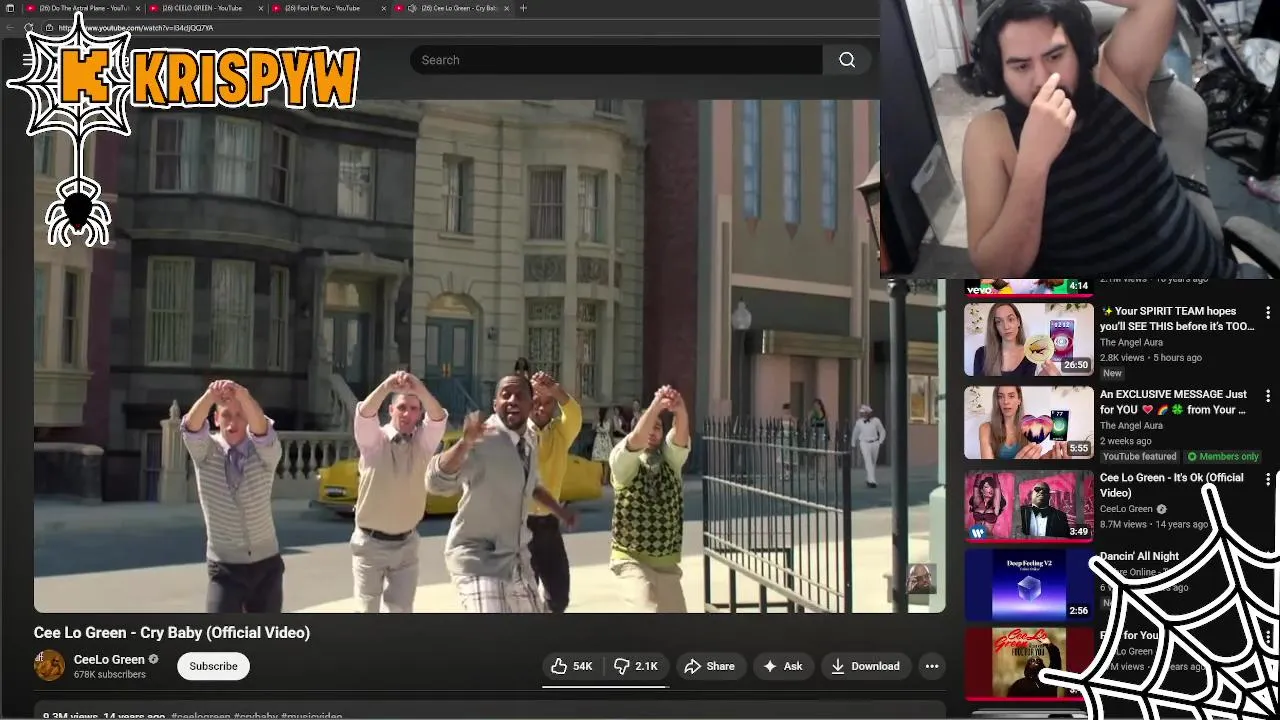This screenshot has height=720, width=1280.
Task: Click 2.8K views 5 hours ago text
Action: click(1151, 358)
